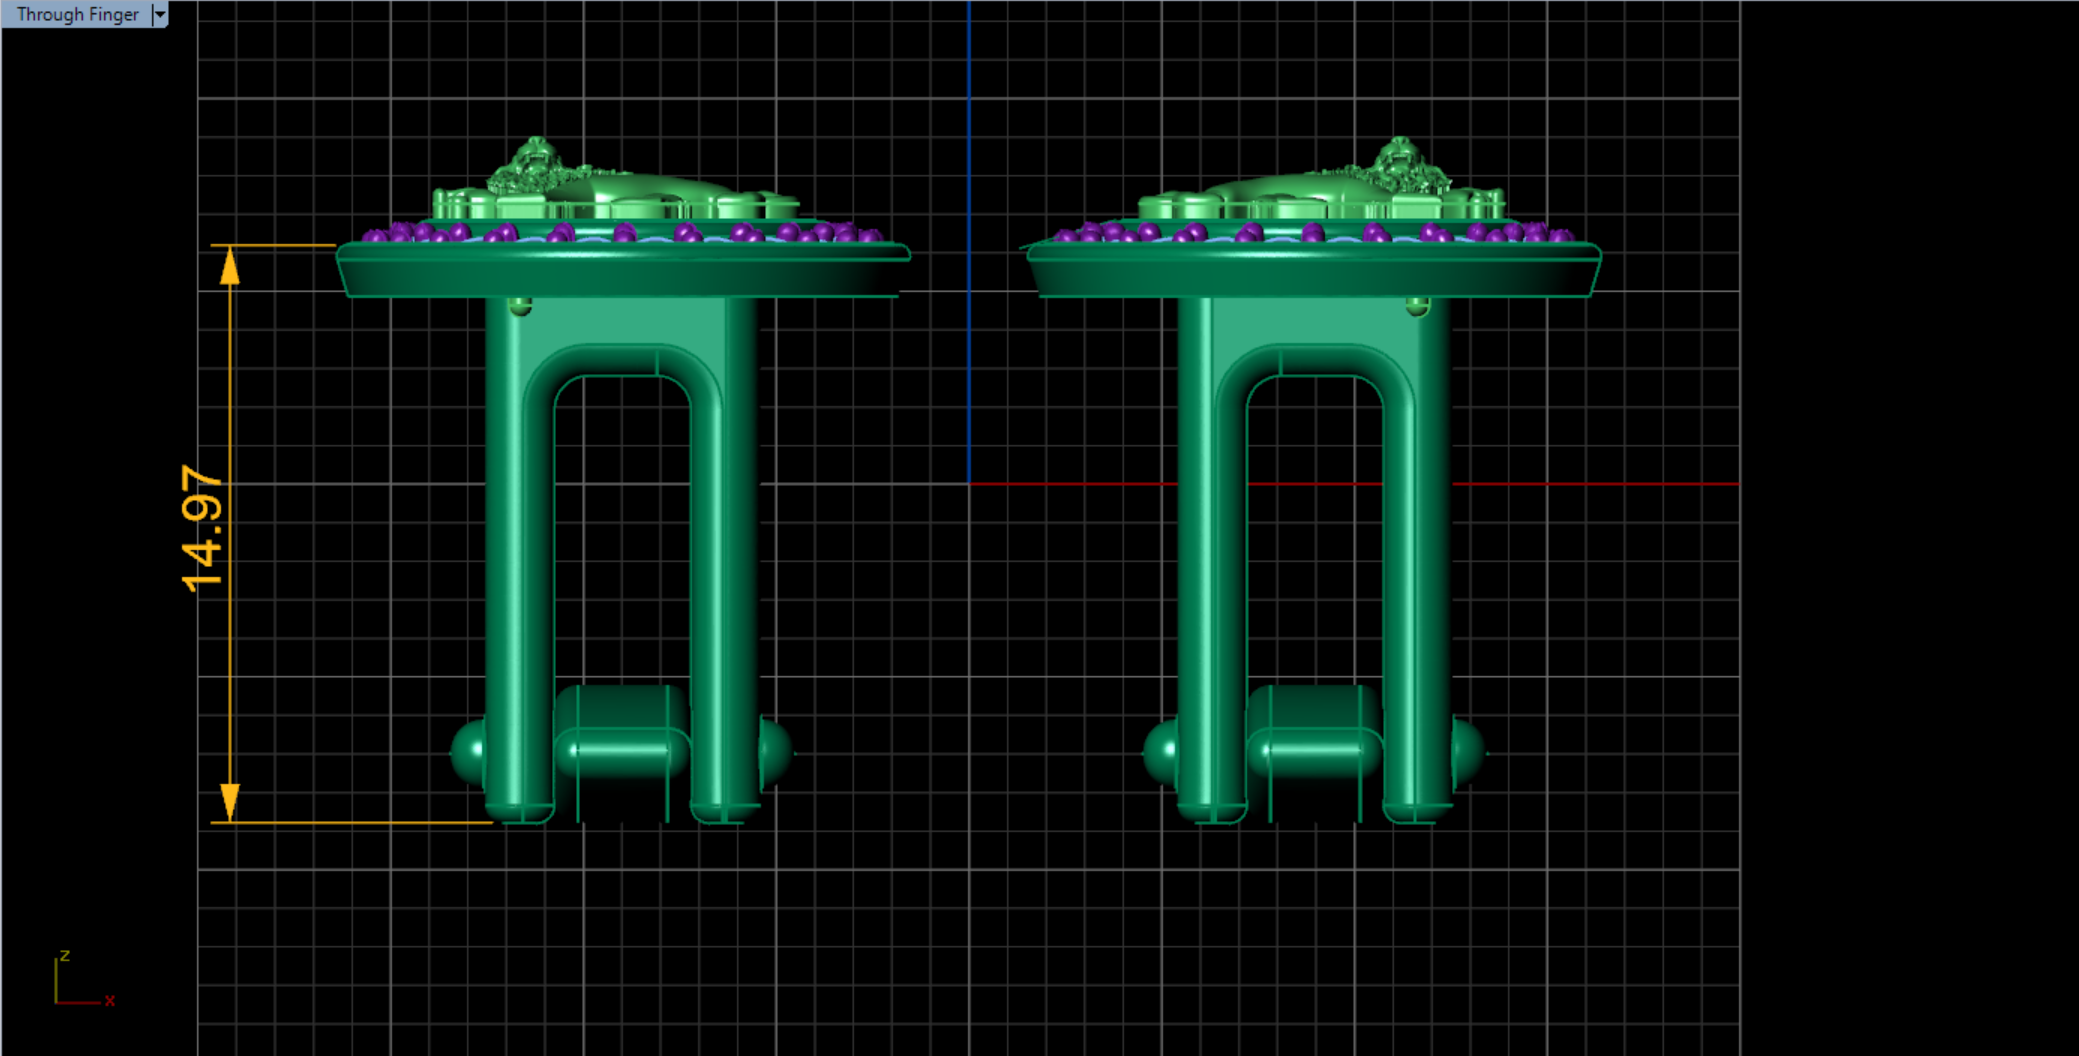
Task: Select the left cufflink's center toggle bar
Action: 620,749
